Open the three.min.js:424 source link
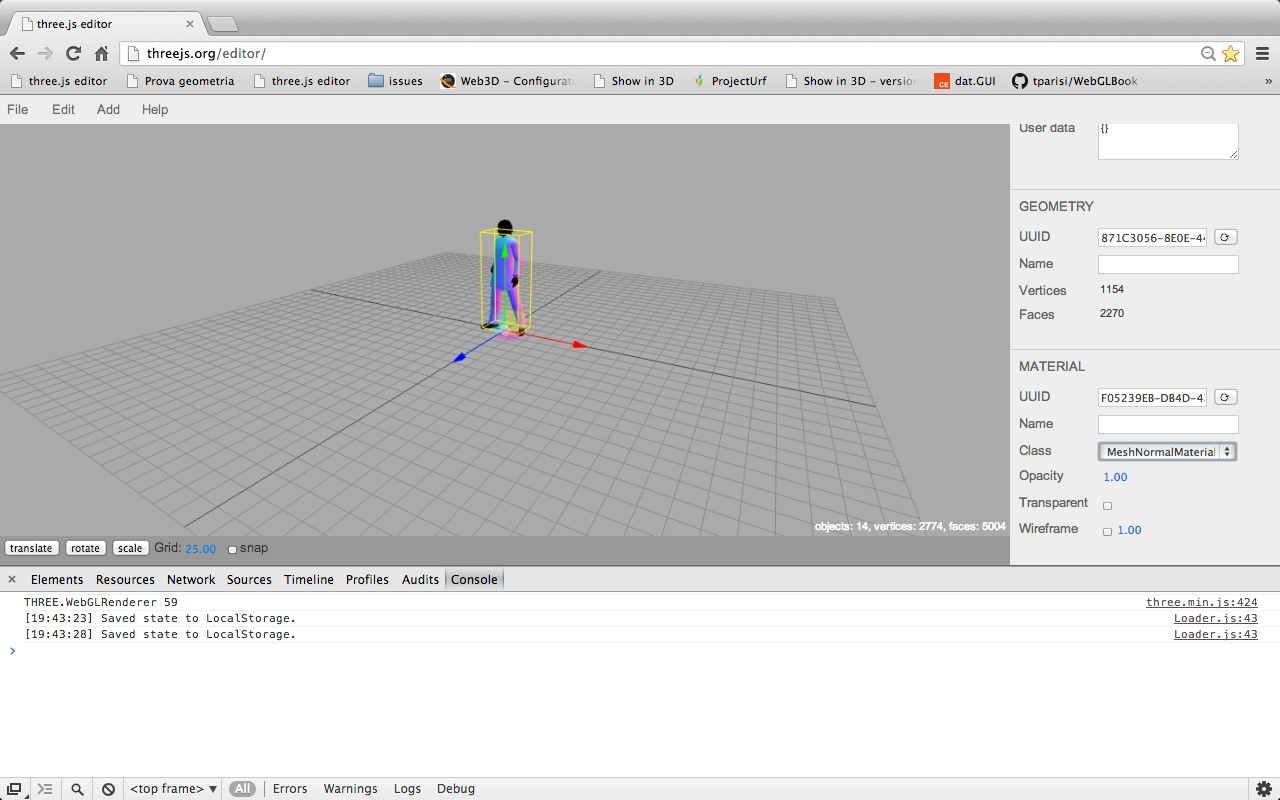Viewport: 1280px width, 800px height. coord(1201,602)
